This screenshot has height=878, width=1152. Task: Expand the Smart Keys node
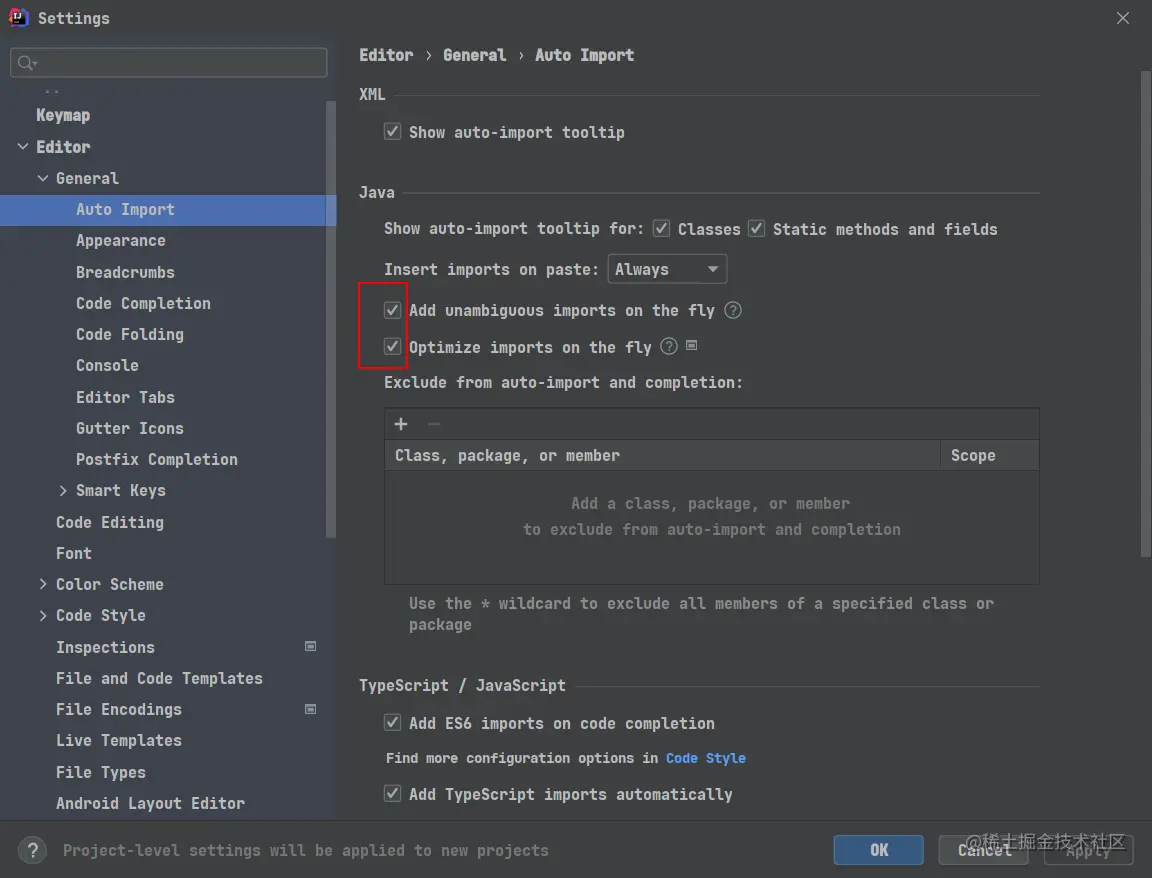[62, 491]
